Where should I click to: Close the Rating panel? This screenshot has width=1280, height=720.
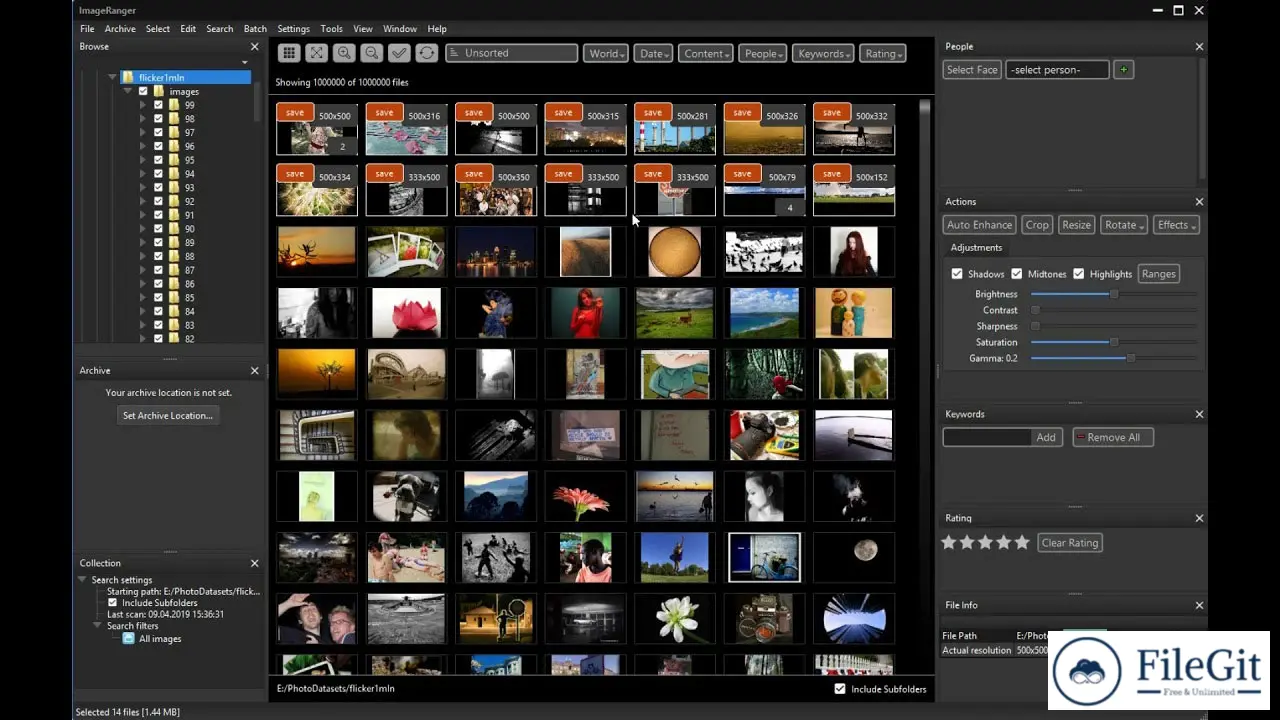1200,518
